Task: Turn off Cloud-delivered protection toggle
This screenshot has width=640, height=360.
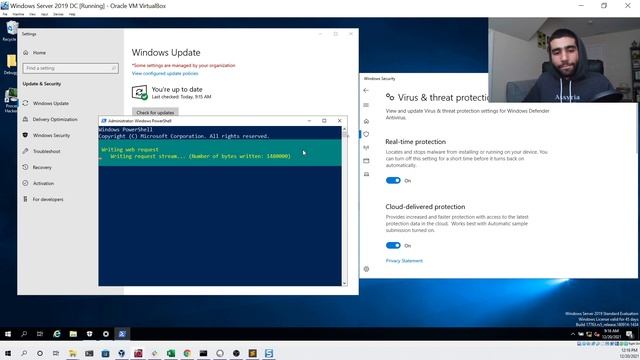Action: (393, 245)
